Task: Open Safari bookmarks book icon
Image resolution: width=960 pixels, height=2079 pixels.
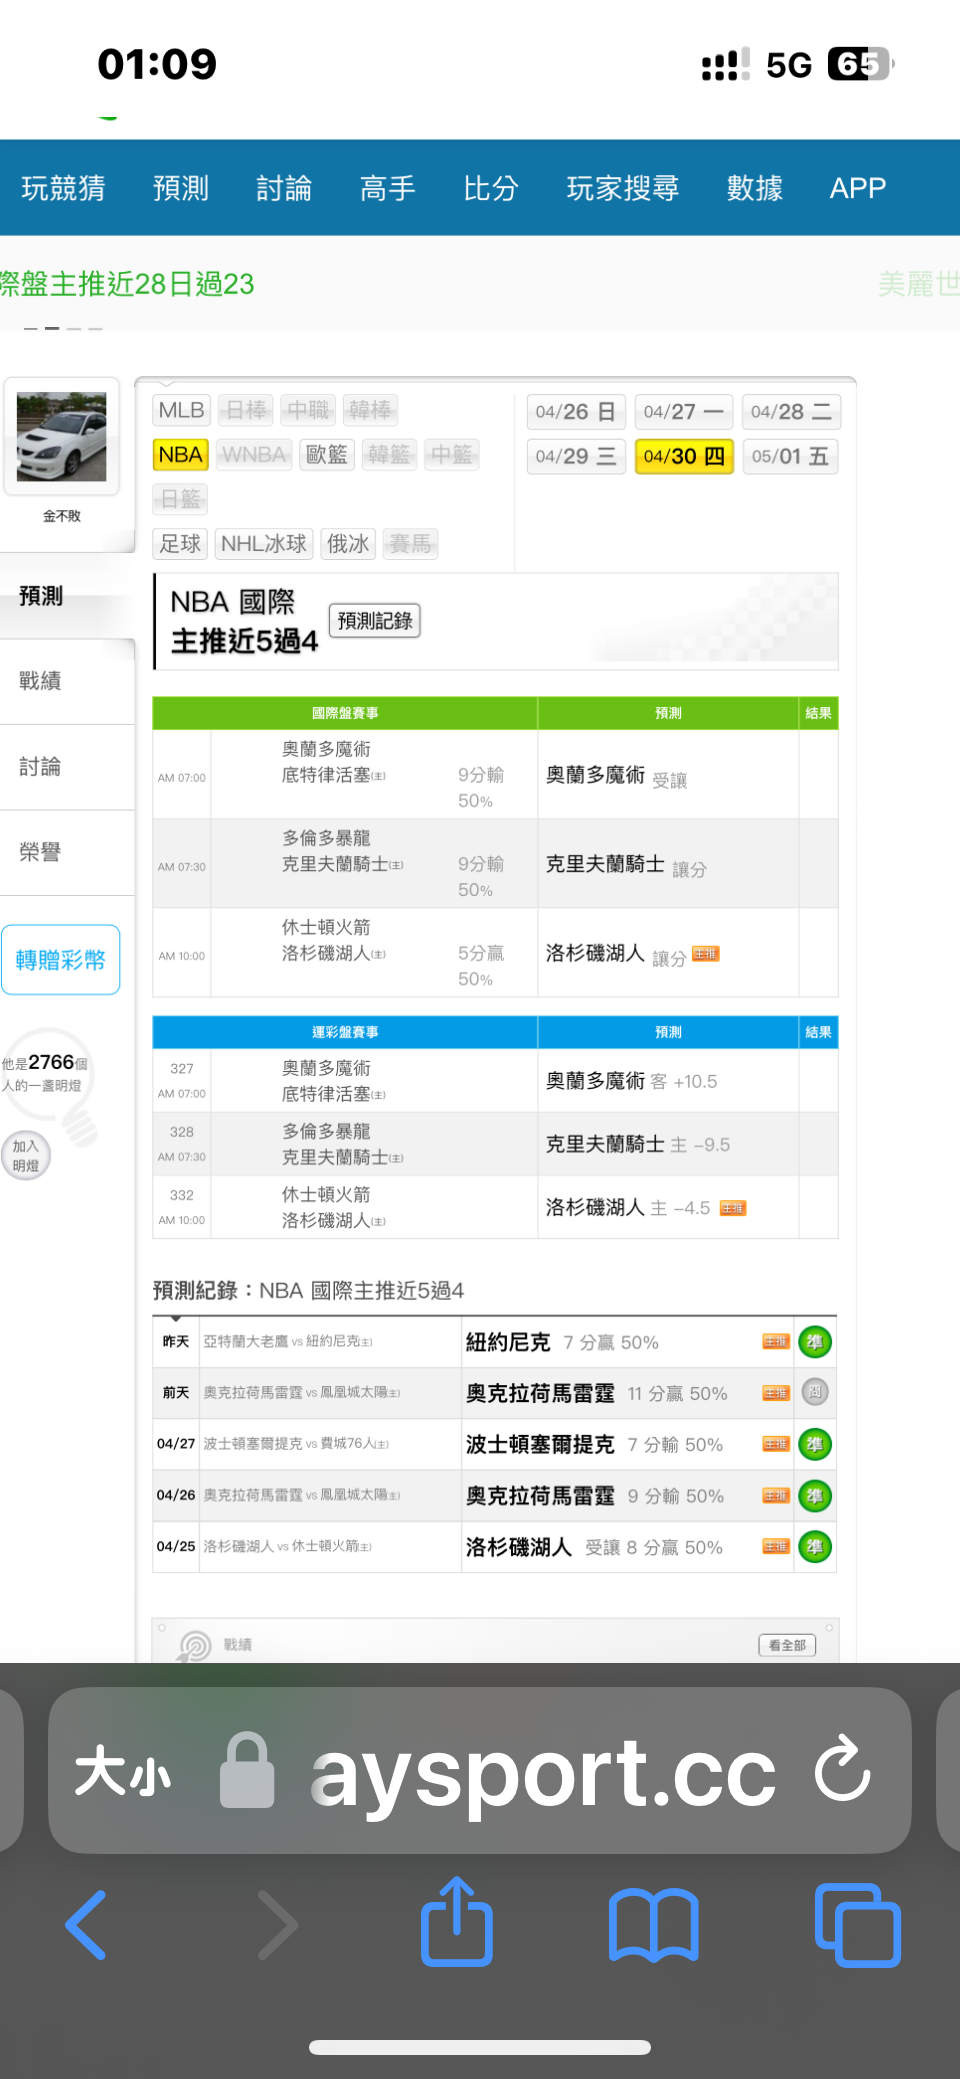Action: click(653, 1924)
